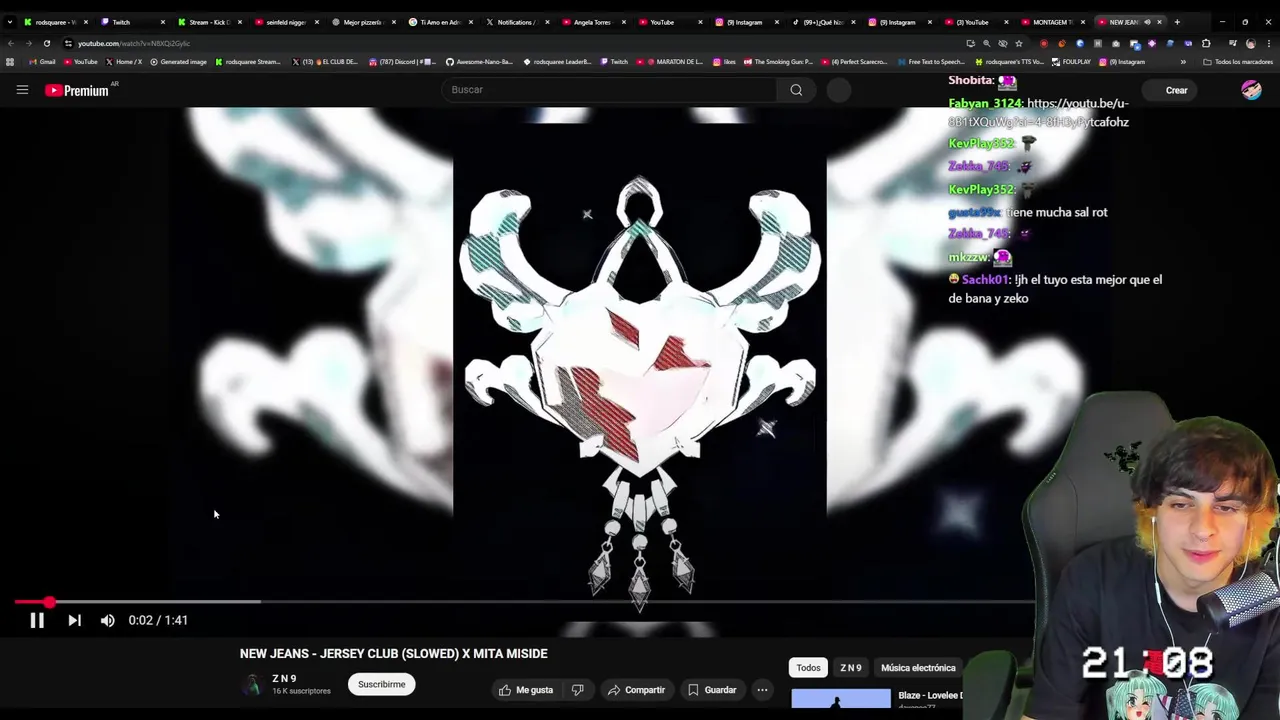Image resolution: width=1280 pixels, height=720 pixels.
Task: Open the YouTube hamburger guide menu
Action: [x=22, y=90]
